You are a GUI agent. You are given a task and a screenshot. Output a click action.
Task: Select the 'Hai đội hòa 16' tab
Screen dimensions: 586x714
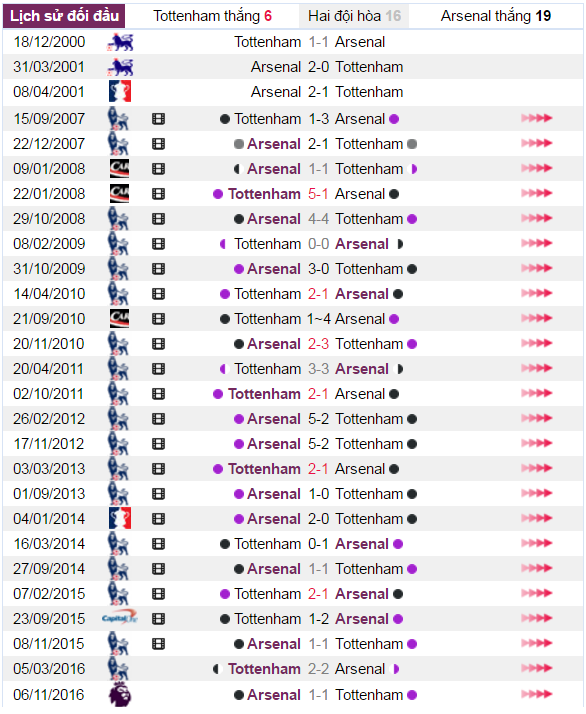pyautogui.click(x=354, y=16)
